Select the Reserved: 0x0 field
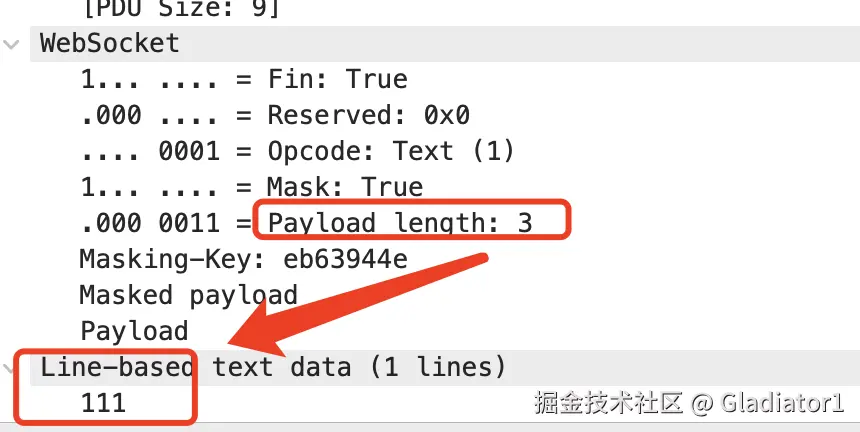The width and height of the screenshot is (860, 432). click(275, 116)
